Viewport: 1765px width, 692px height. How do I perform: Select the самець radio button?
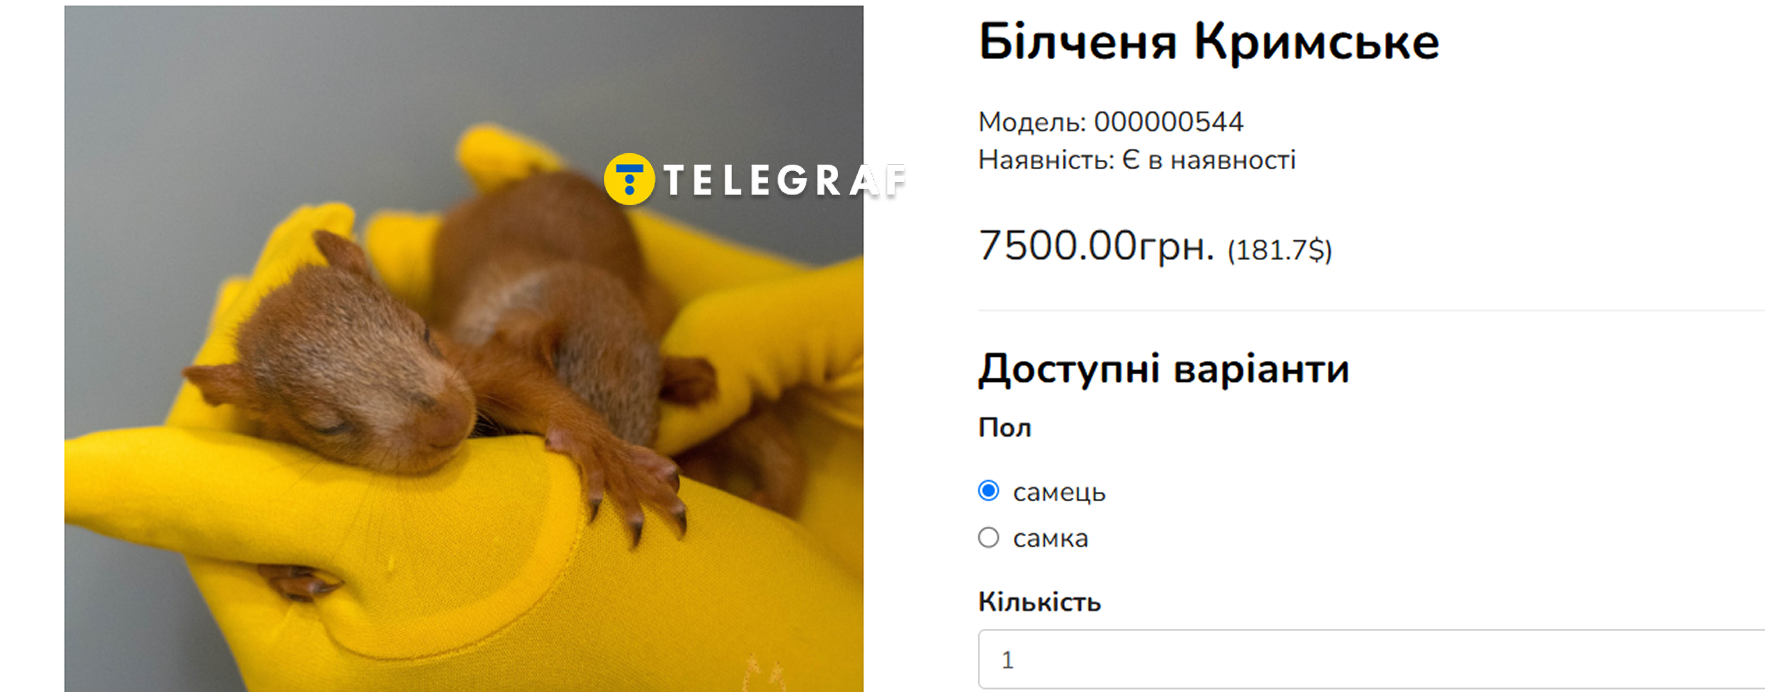pos(989,491)
